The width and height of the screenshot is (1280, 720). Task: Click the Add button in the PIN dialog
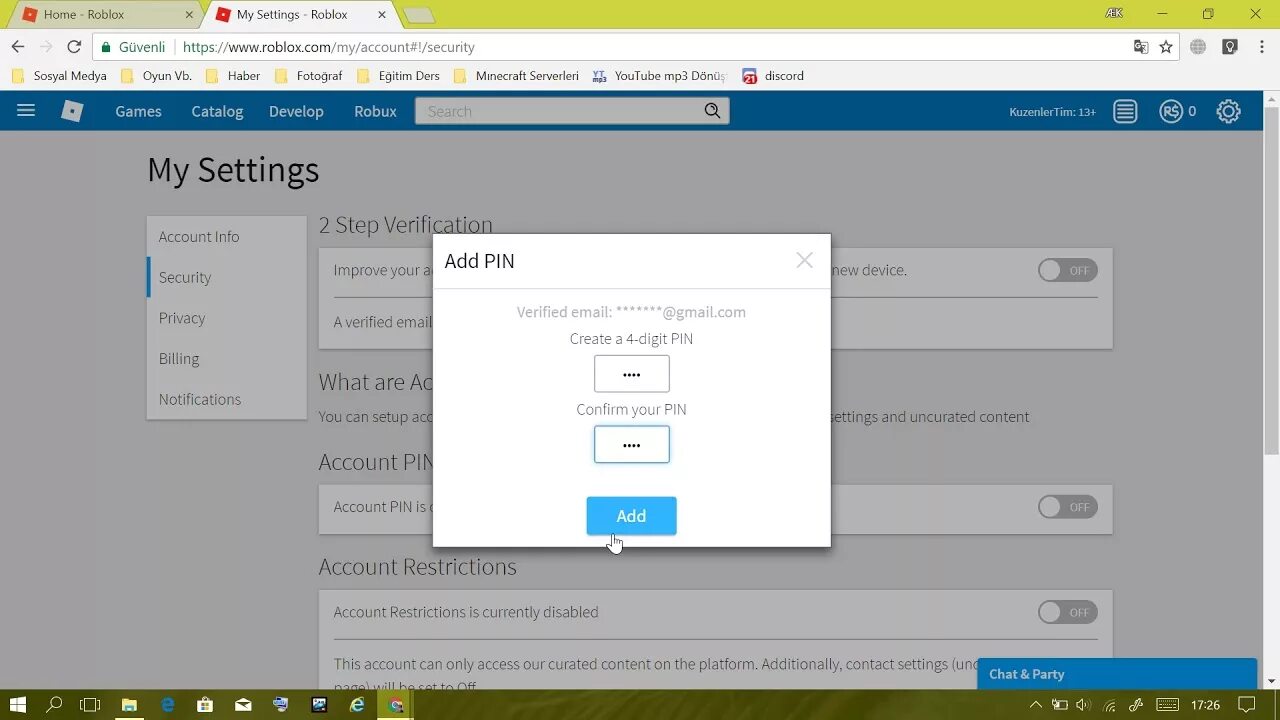coord(631,516)
